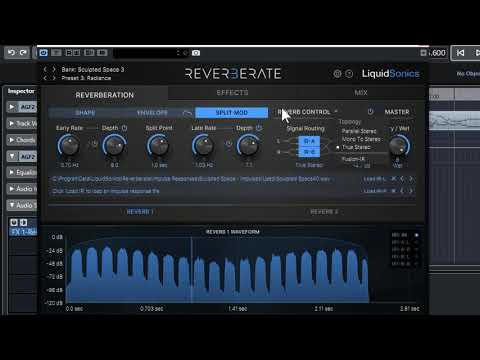480x360 pixels.
Task: Click the early Depth knob
Action: tap(114, 146)
